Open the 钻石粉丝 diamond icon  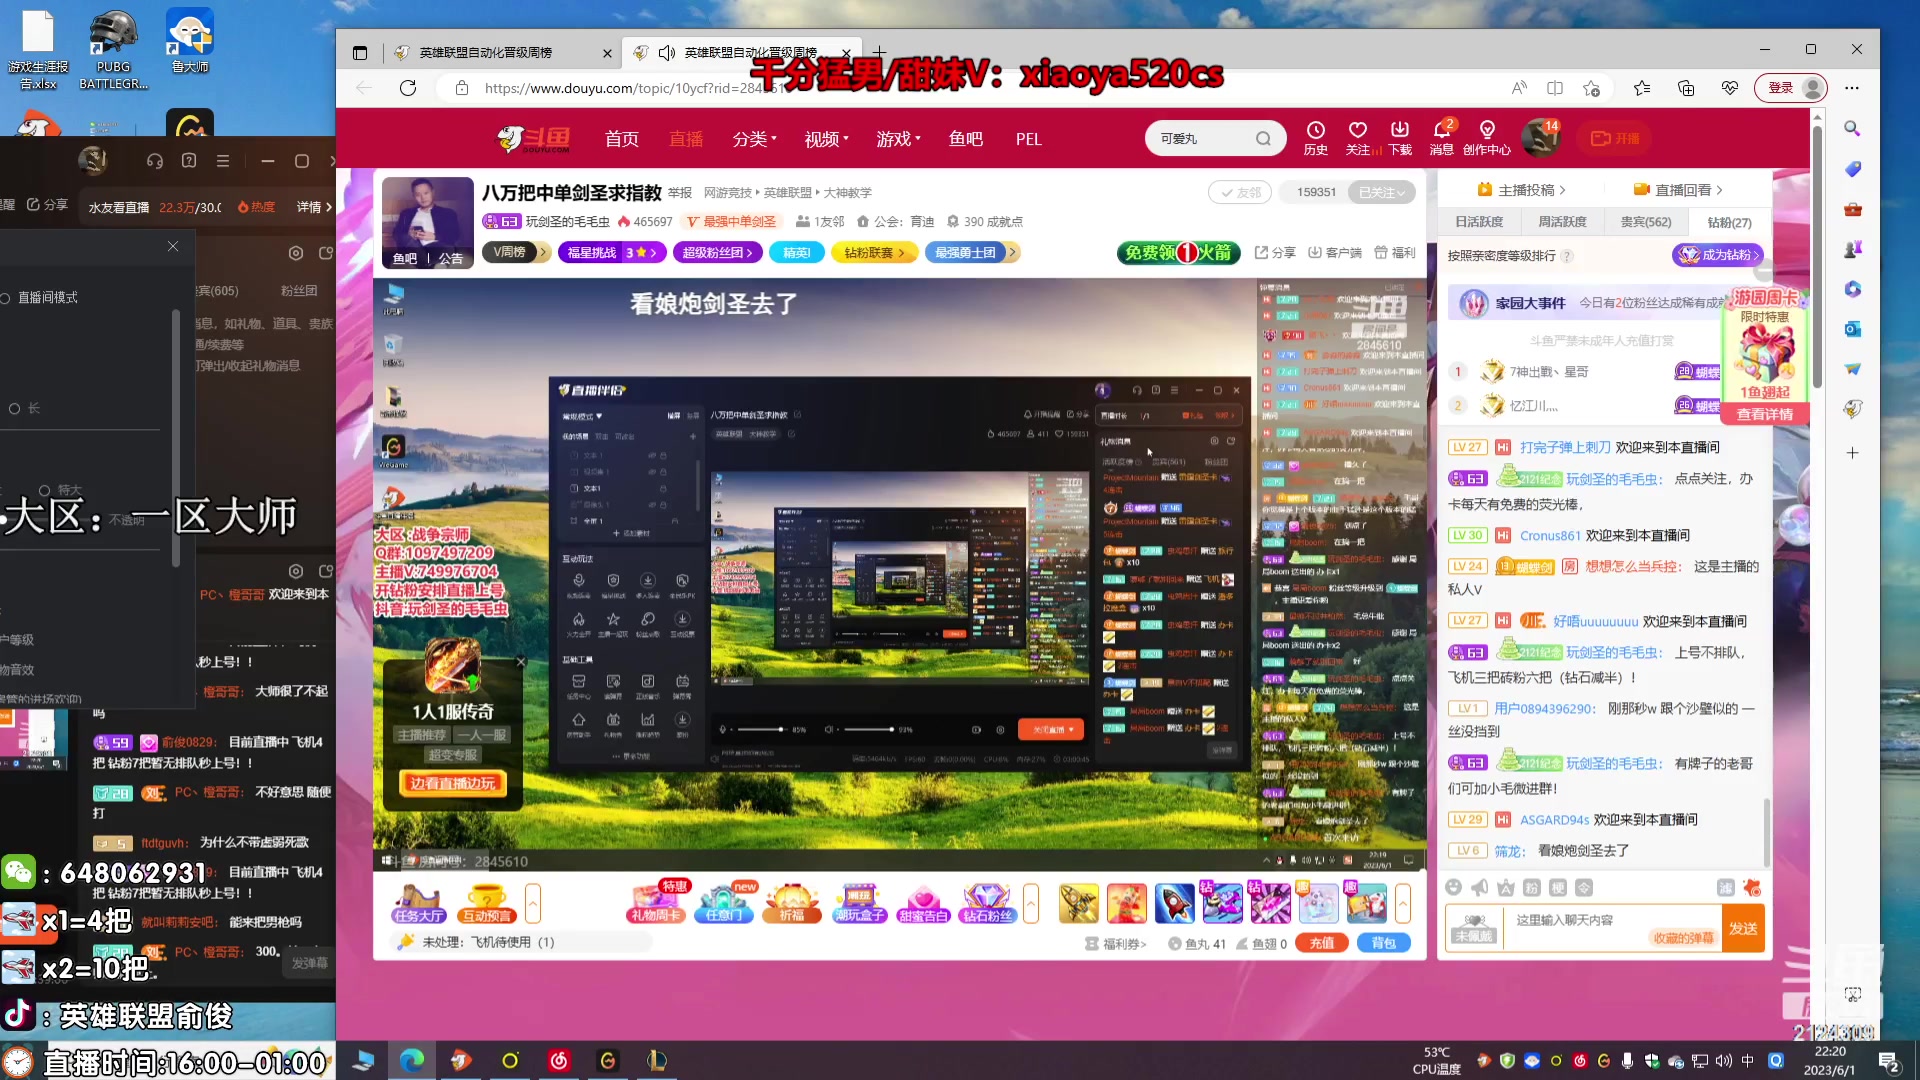click(987, 903)
